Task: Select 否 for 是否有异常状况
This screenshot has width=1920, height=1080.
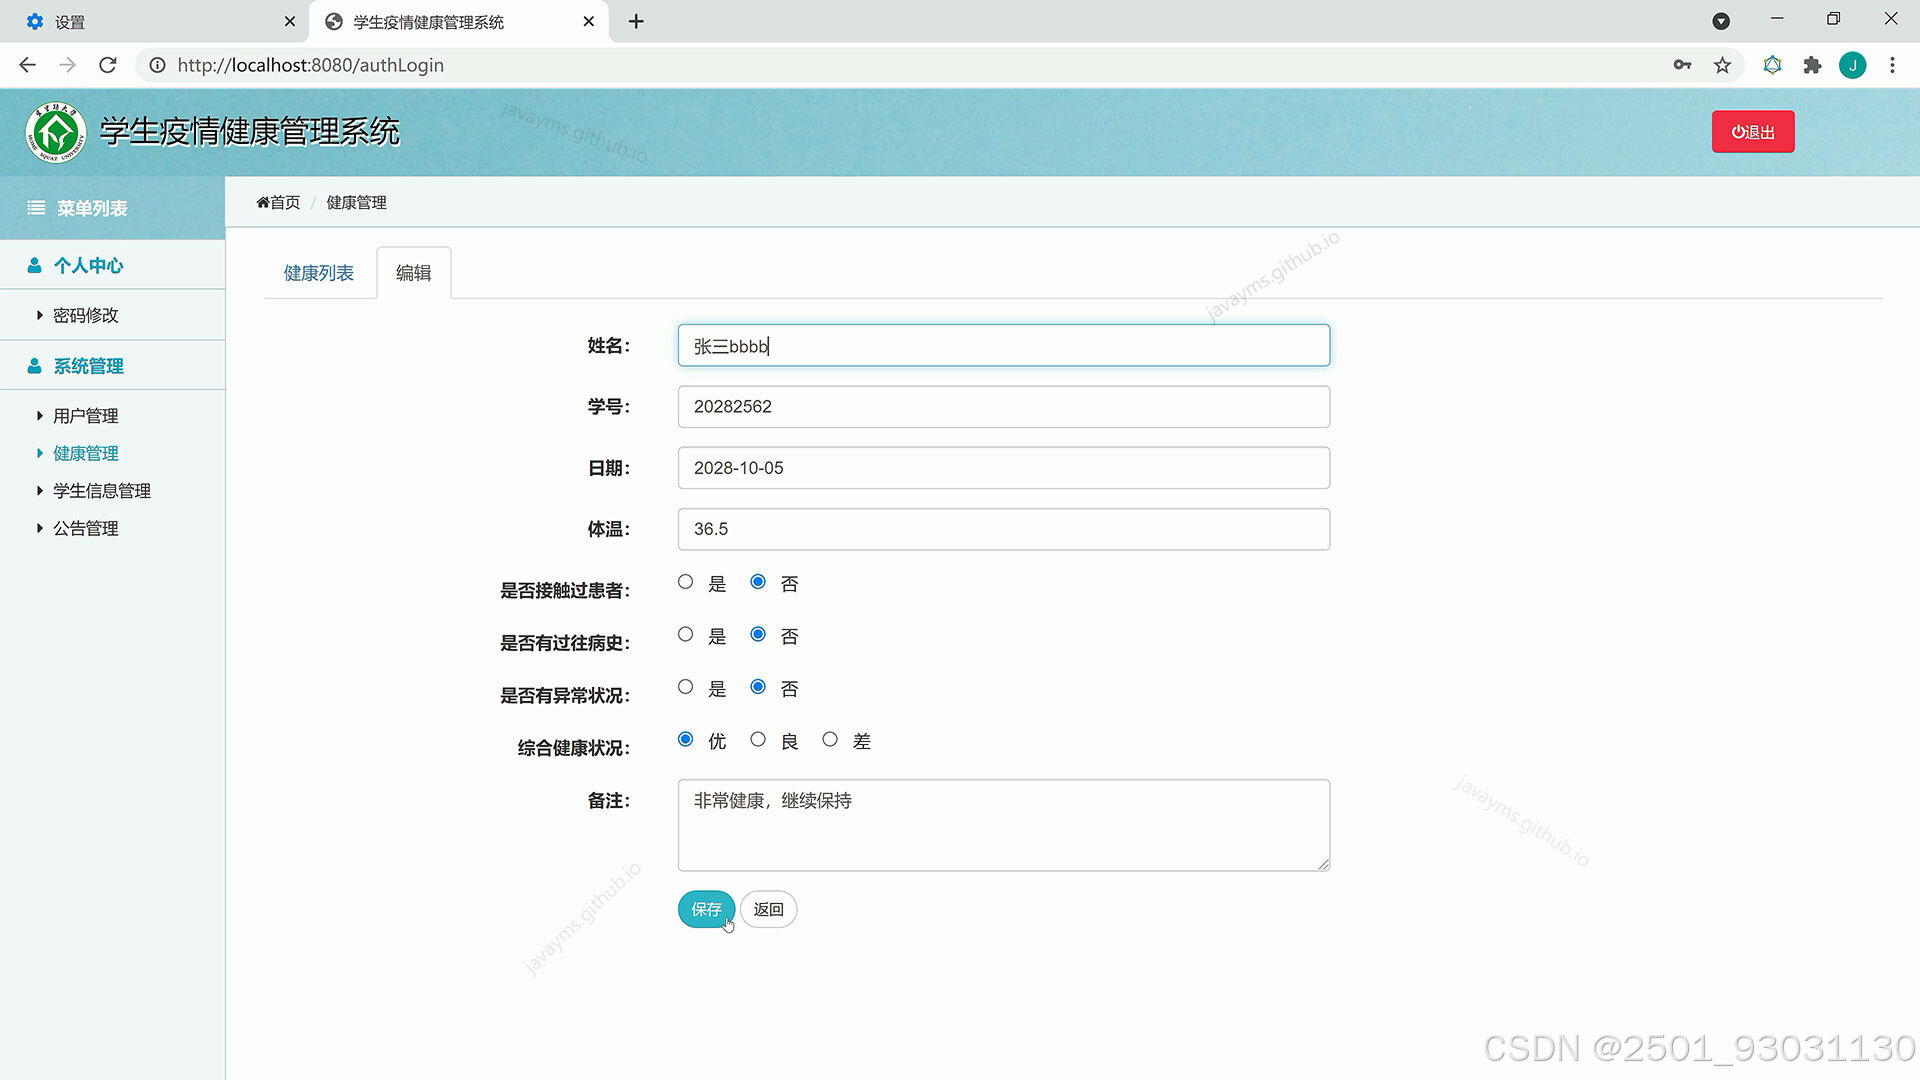Action: pyautogui.click(x=758, y=687)
